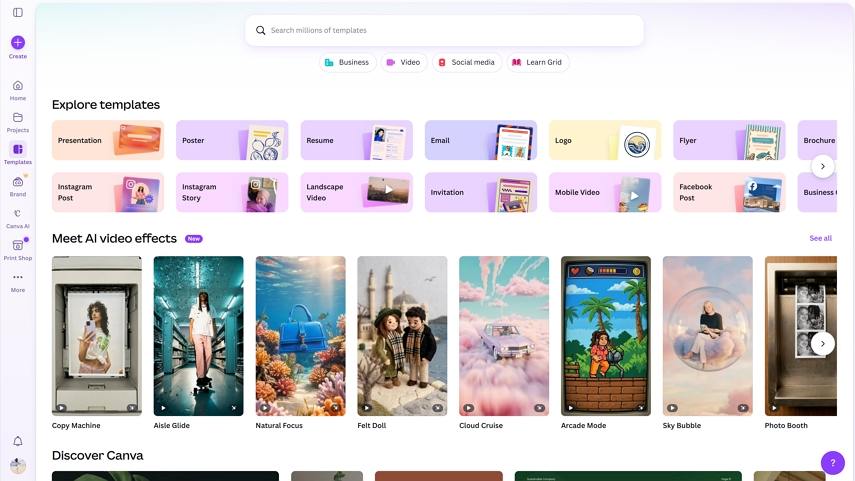This screenshot has width=855, height=481.
Task: Play the Copy Machine video preview
Action: click(61, 408)
